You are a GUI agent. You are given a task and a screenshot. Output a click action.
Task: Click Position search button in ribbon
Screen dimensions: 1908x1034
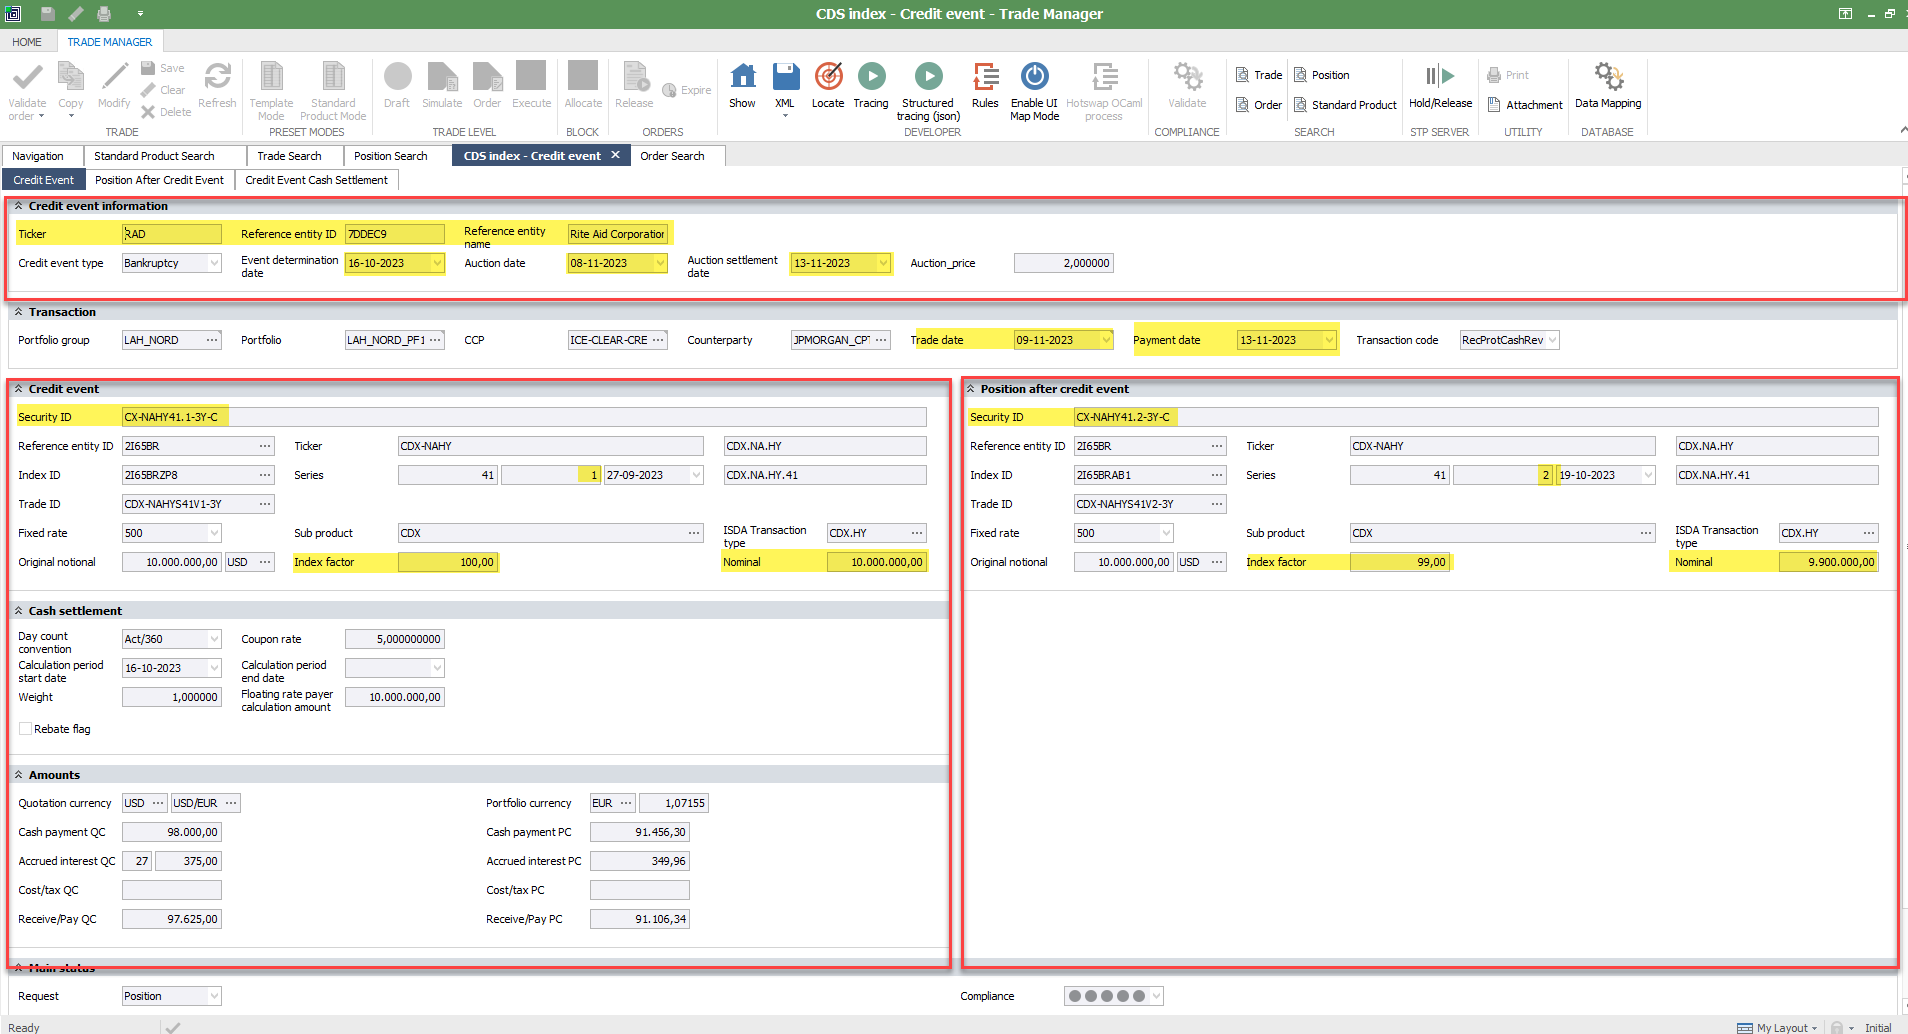coord(1322,75)
